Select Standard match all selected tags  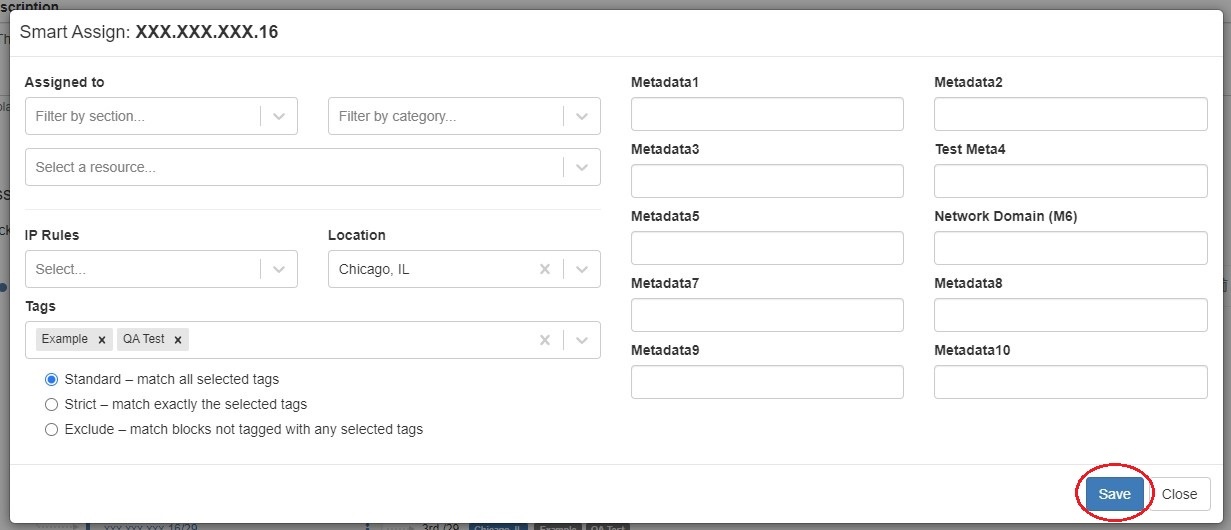tap(52, 380)
